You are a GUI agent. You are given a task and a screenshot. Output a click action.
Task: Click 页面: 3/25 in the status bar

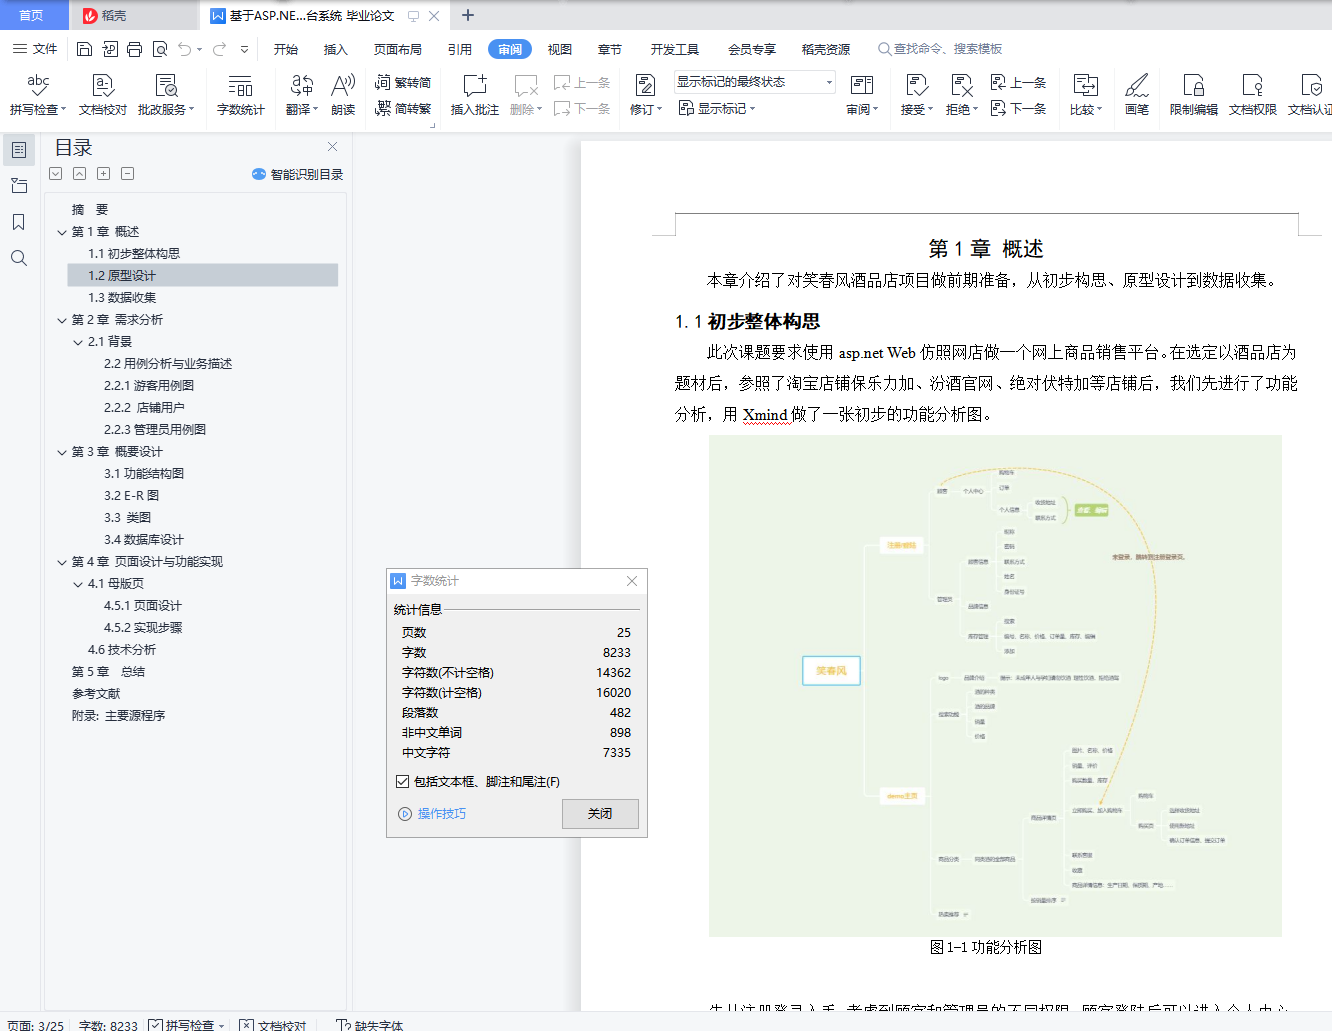pos(36,1025)
